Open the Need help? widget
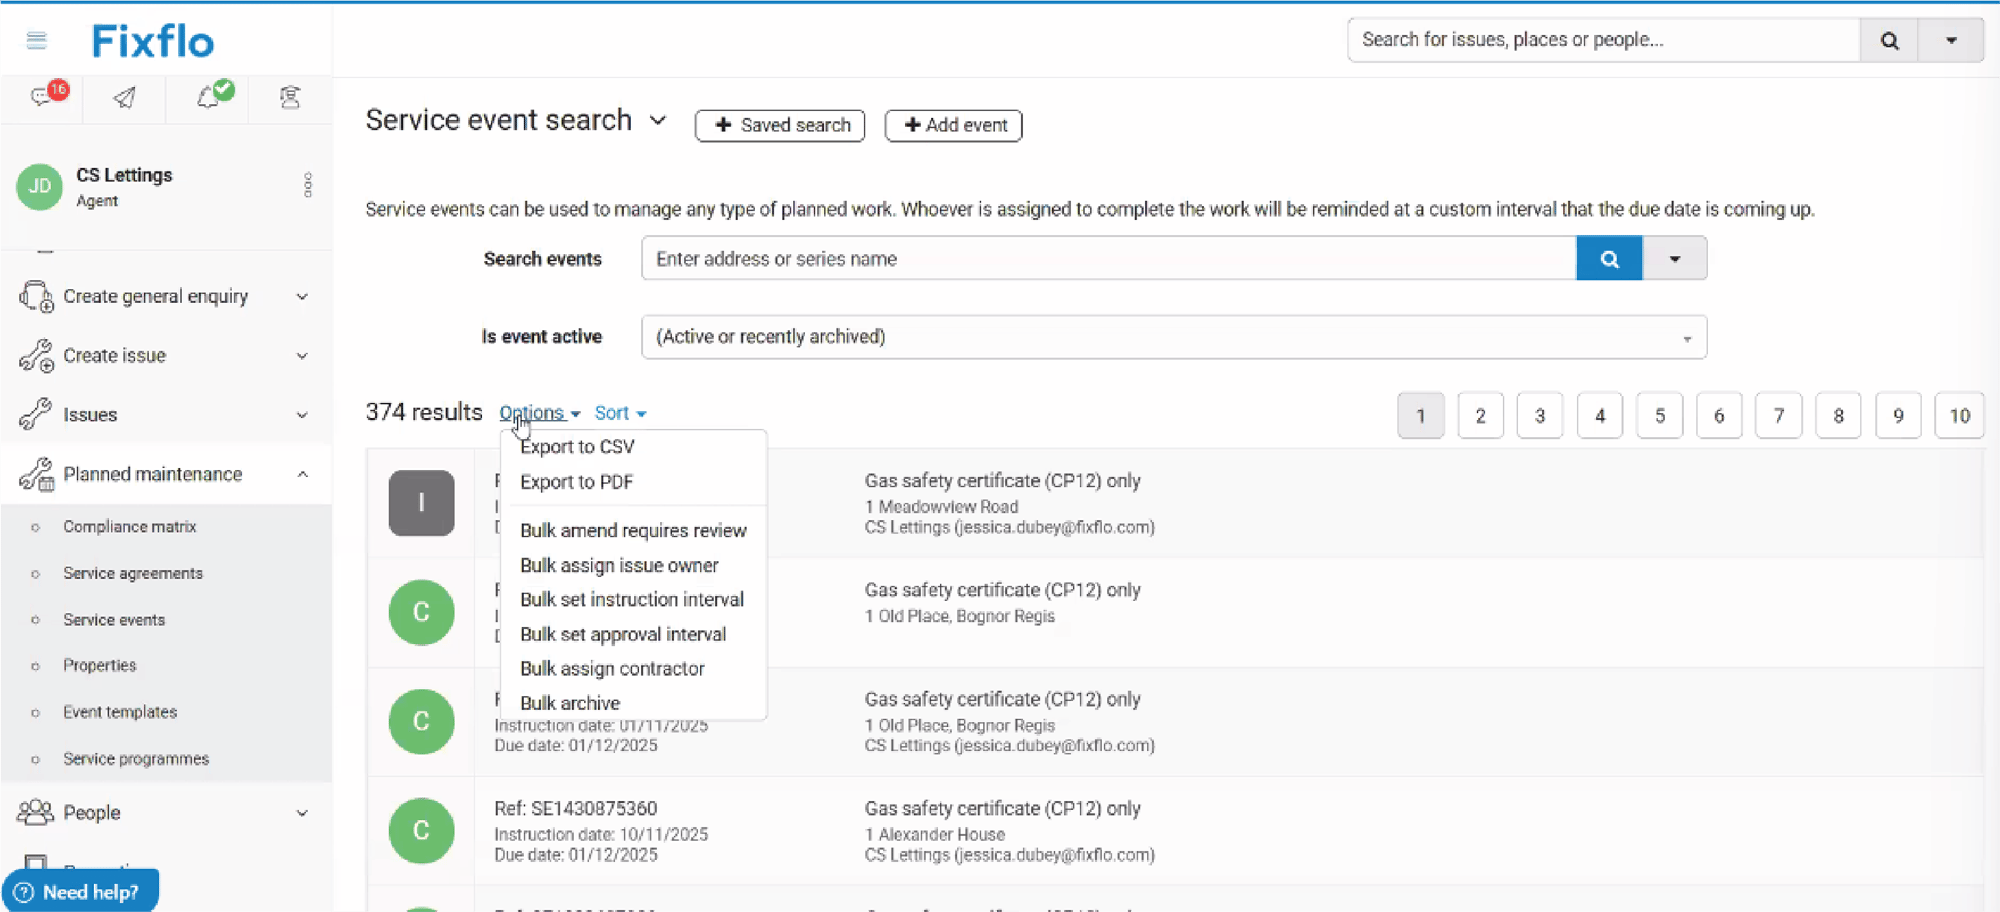This screenshot has width=2000, height=912. [80, 892]
